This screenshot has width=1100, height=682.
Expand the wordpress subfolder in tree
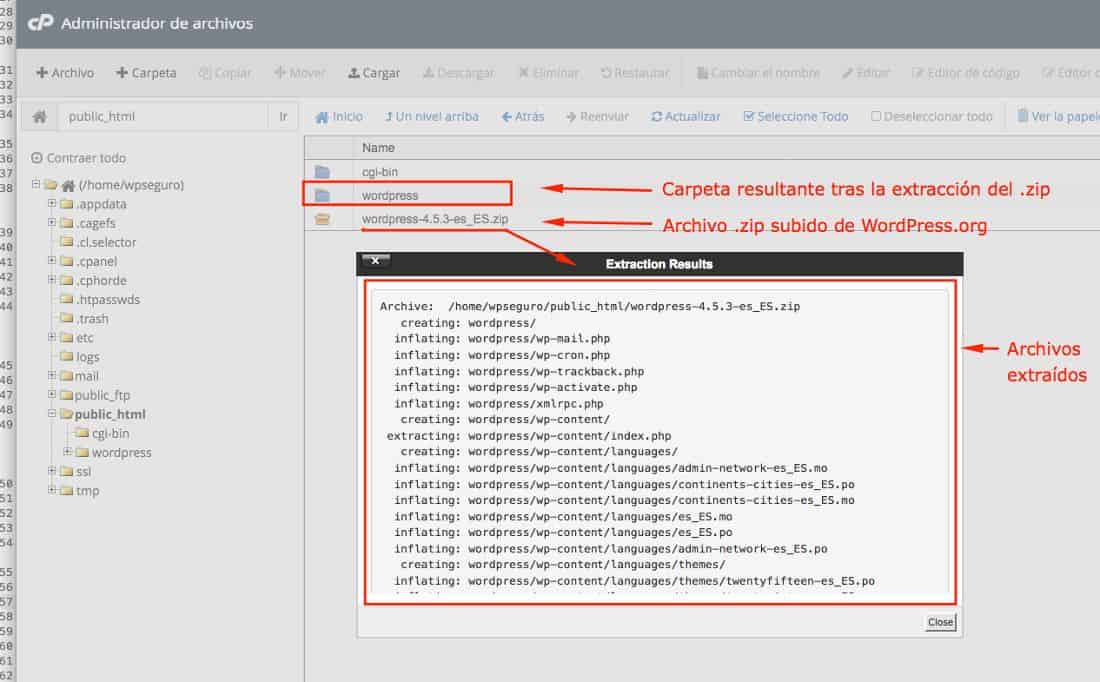[67, 452]
